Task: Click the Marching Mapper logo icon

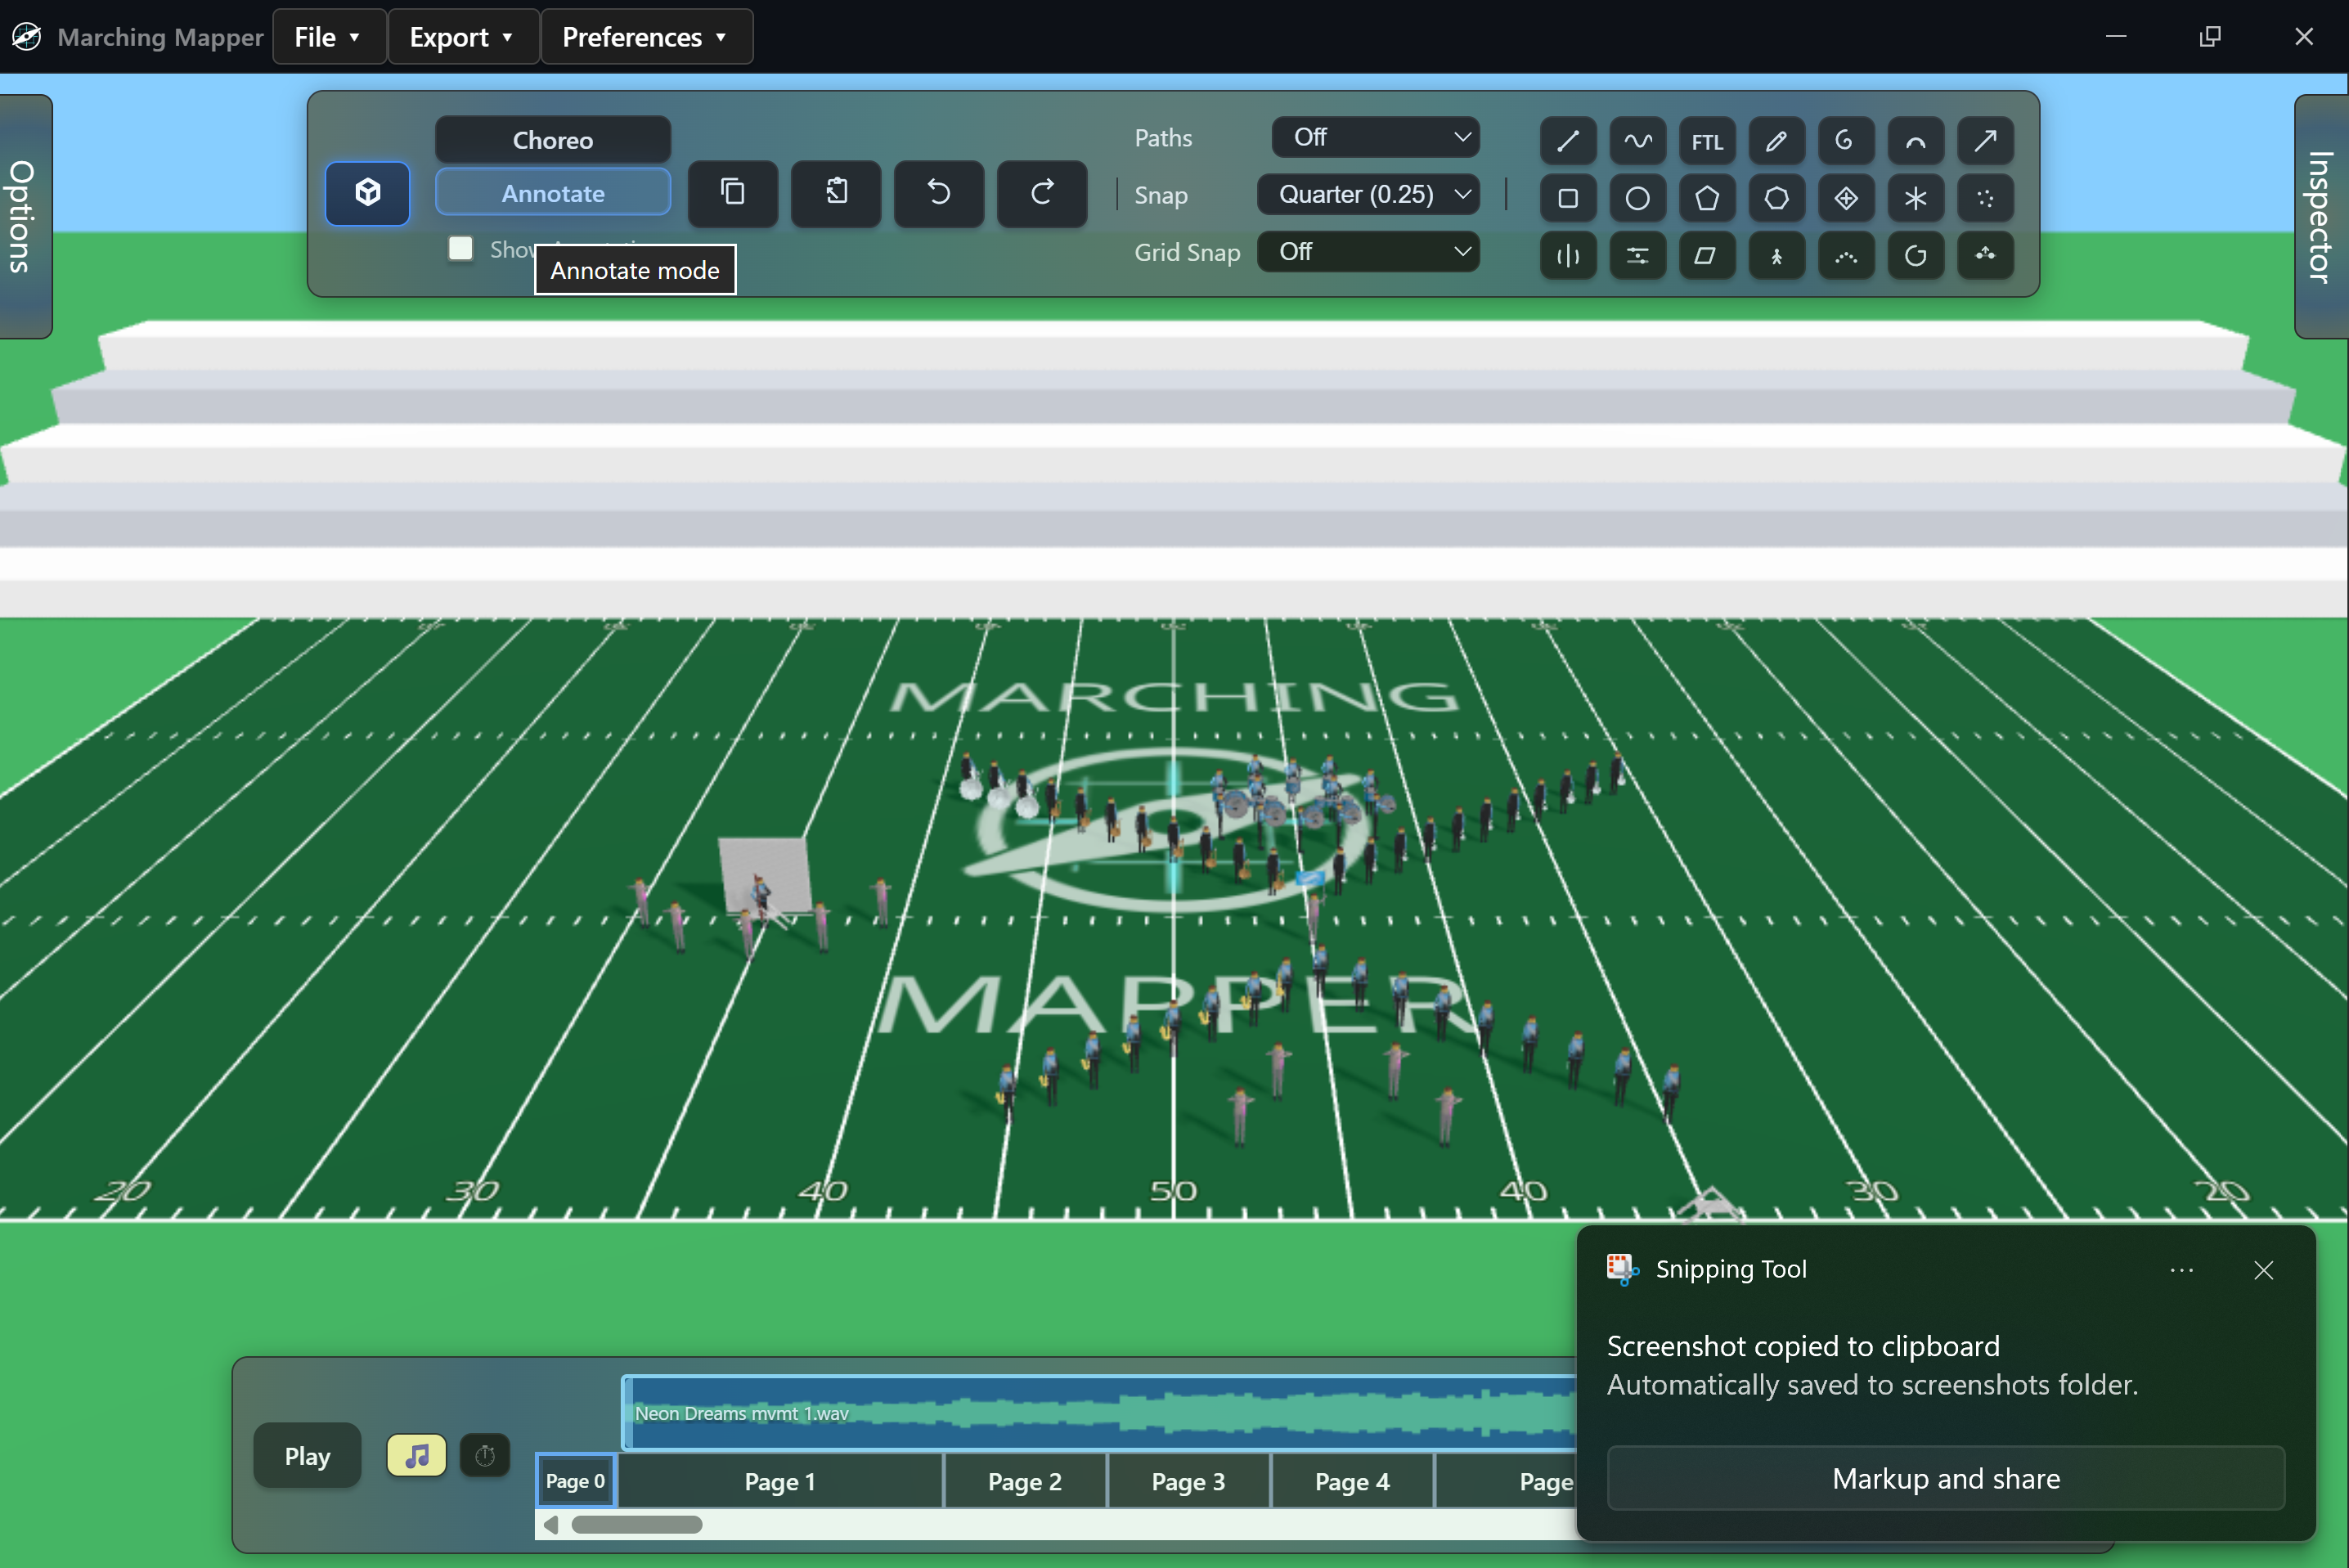Action: (26, 37)
